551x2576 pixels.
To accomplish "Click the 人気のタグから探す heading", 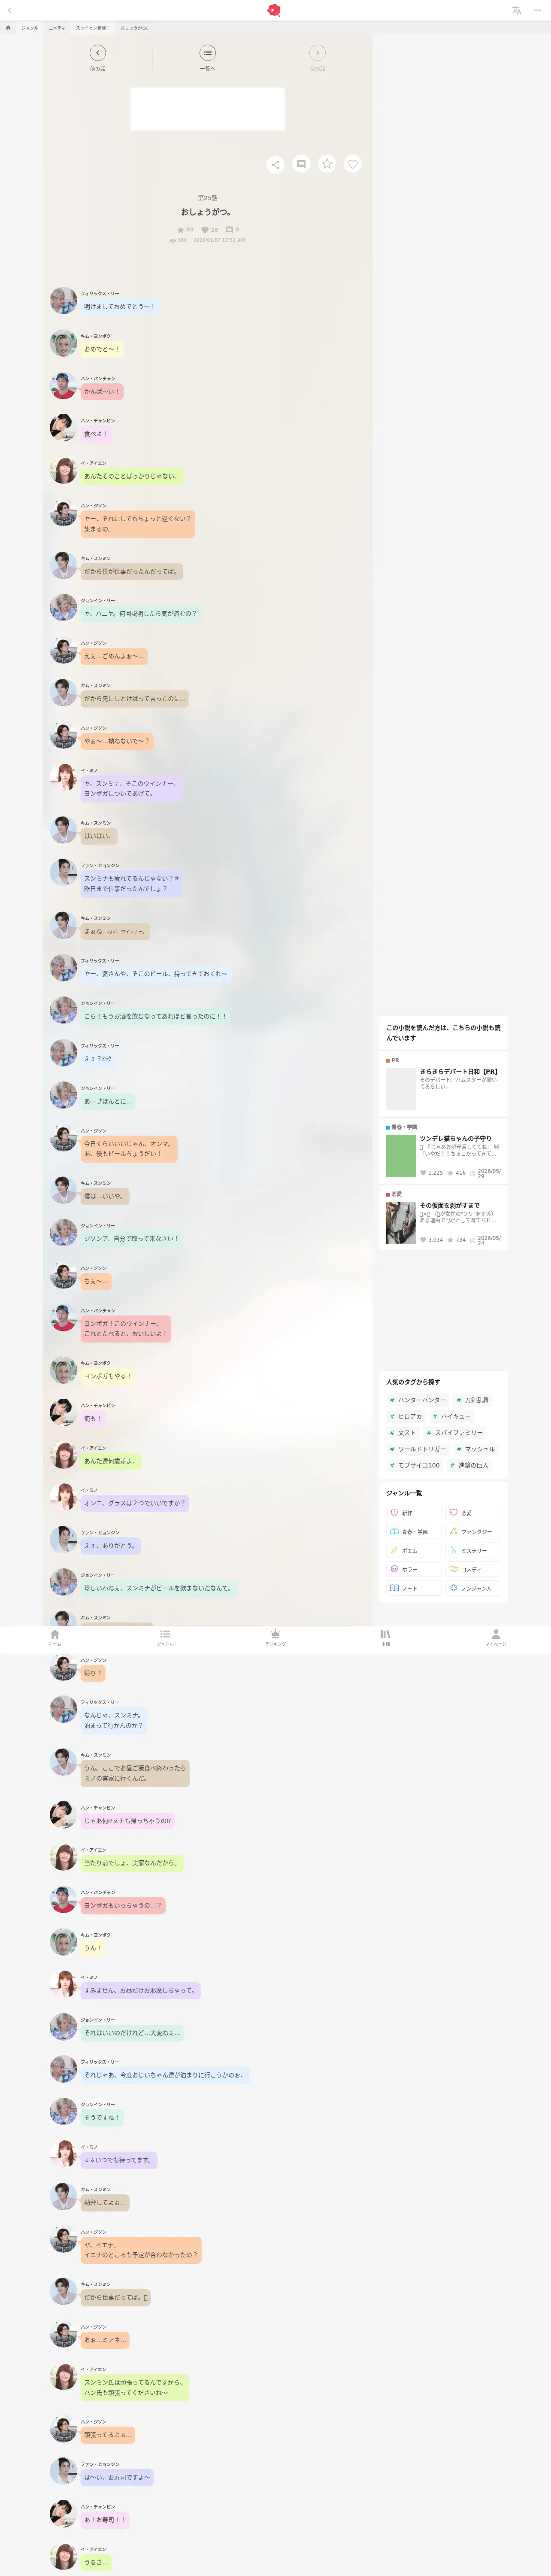I will point(413,1382).
